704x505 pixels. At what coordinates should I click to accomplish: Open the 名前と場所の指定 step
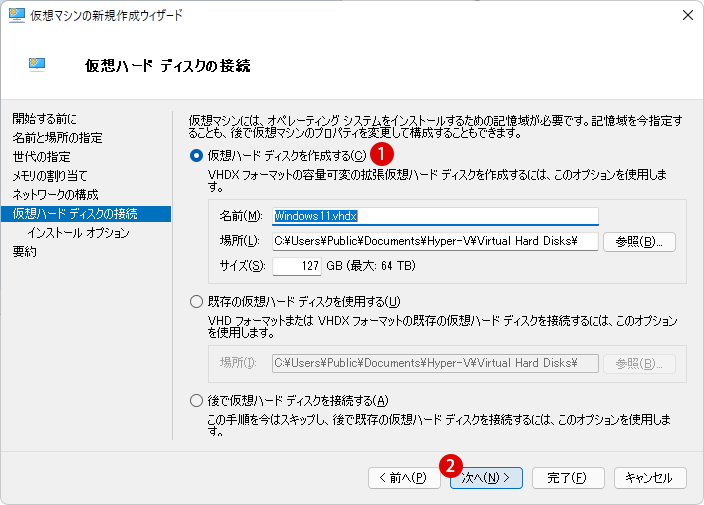(x=57, y=138)
